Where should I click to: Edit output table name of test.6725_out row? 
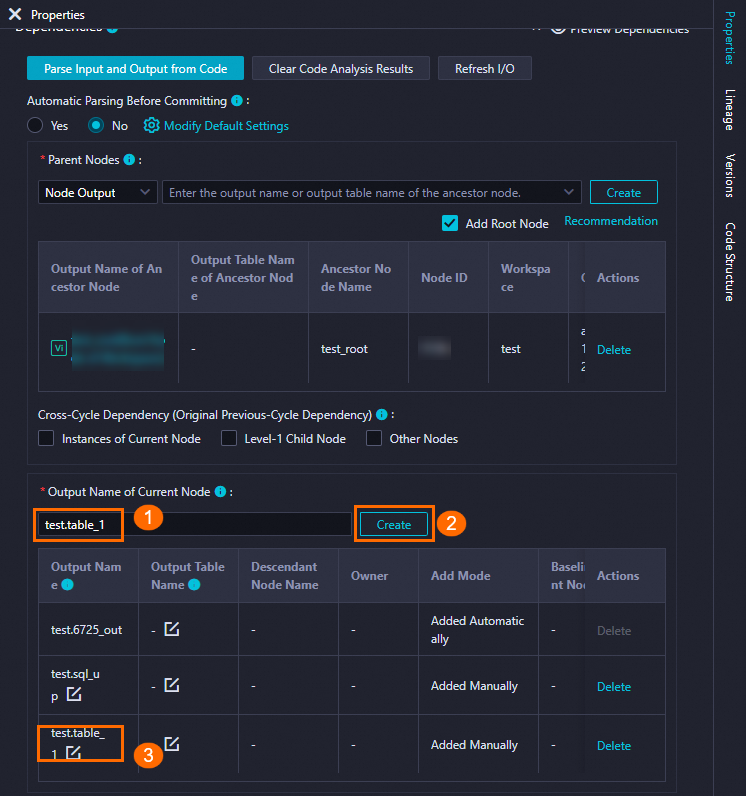point(172,629)
